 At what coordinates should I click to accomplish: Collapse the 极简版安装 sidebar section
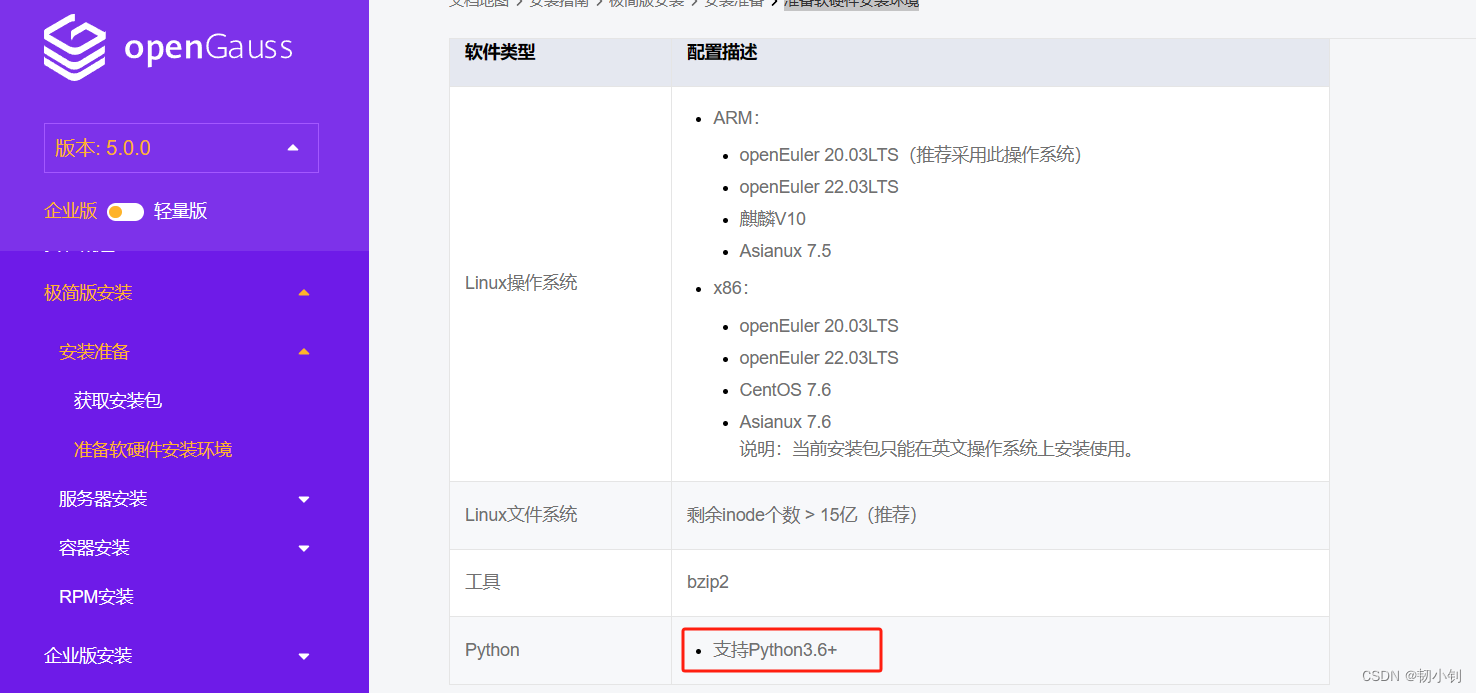point(303,292)
